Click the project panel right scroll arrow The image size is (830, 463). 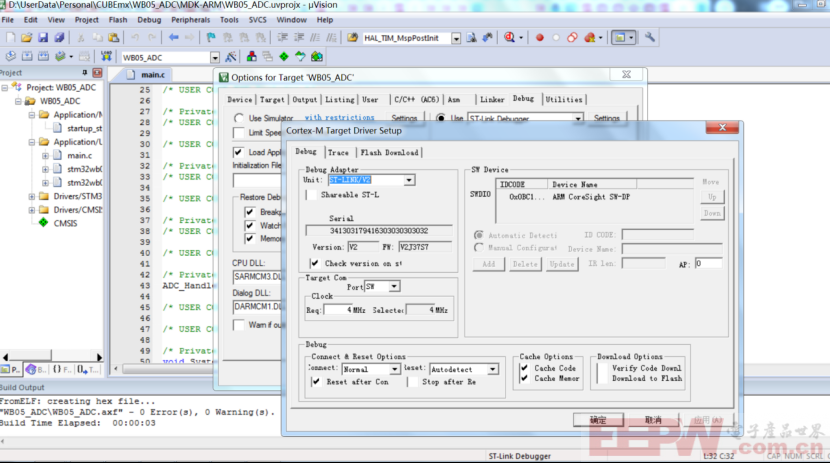[x=99, y=357]
